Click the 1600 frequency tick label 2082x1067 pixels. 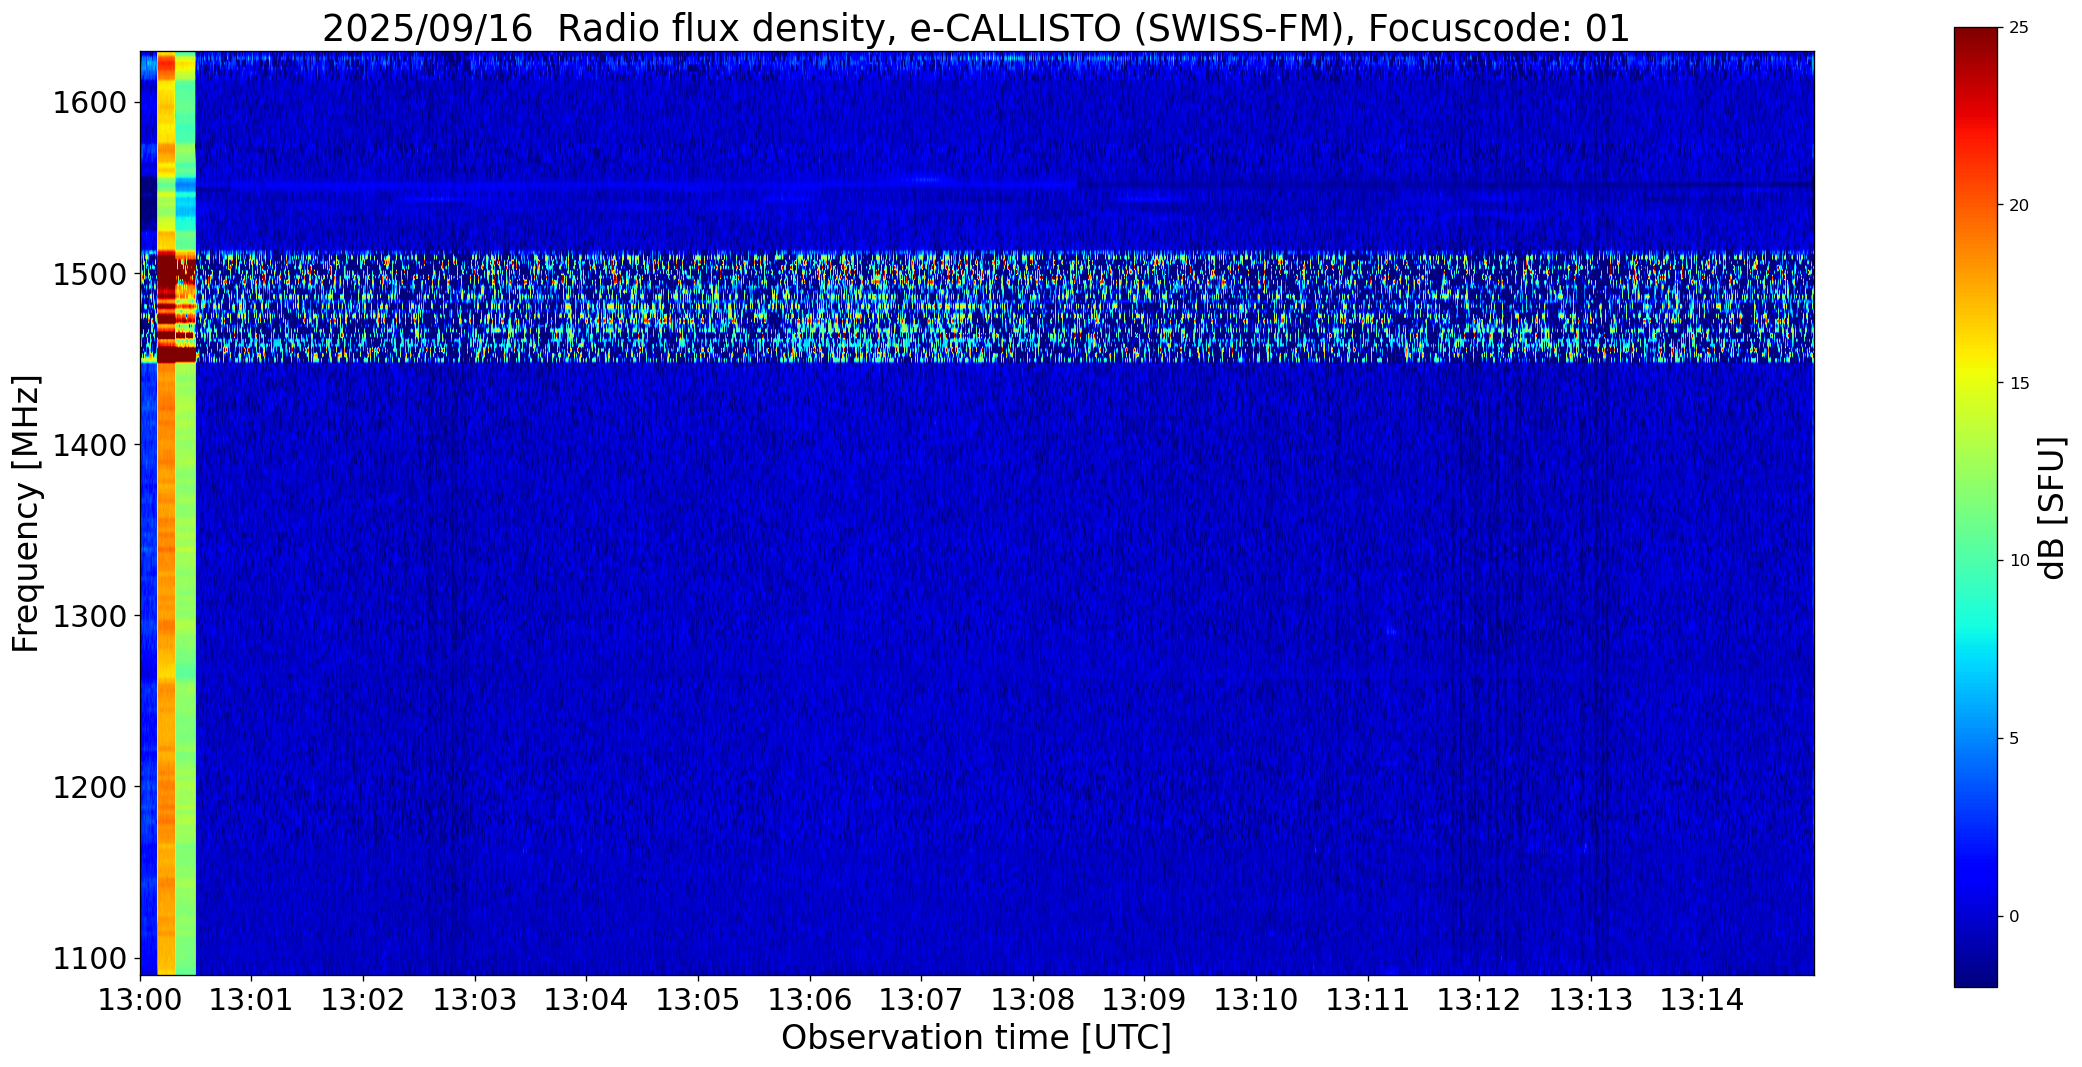pyautogui.click(x=89, y=103)
